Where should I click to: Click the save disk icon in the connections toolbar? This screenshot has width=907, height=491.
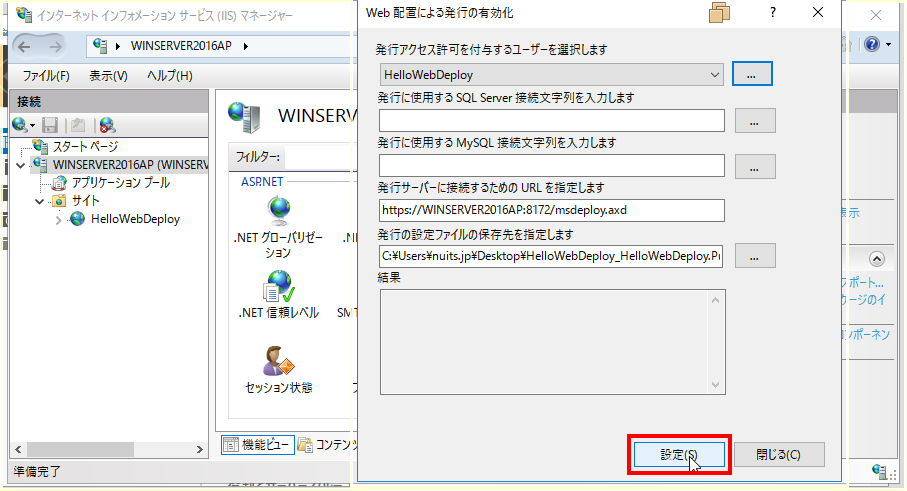click(x=50, y=125)
